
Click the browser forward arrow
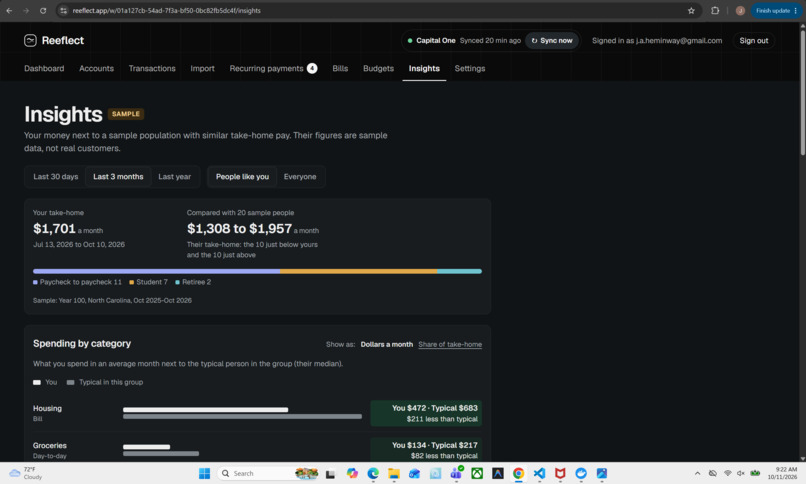click(26, 10)
